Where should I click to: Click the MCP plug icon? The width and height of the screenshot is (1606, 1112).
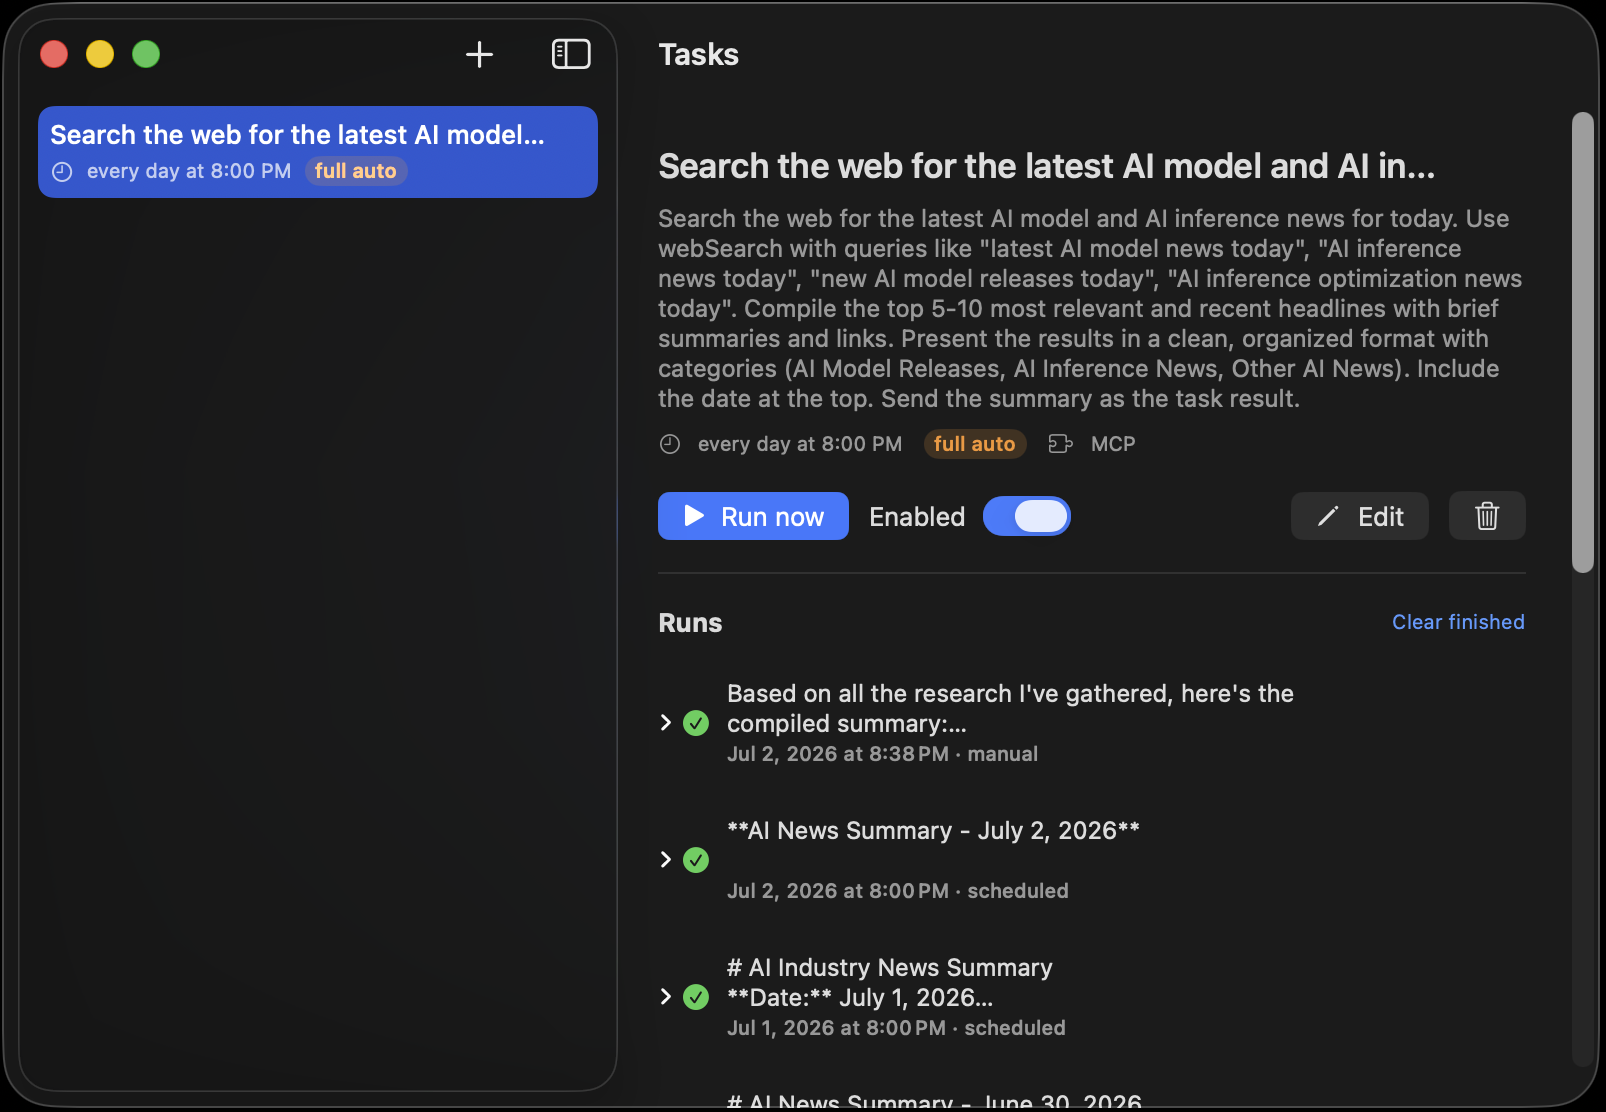(1060, 444)
